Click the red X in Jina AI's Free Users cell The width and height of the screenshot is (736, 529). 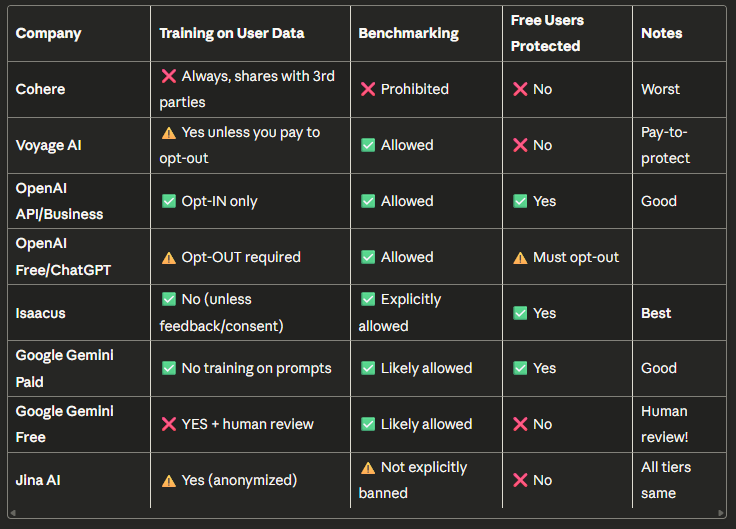pyautogui.click(x=520, y=480)
